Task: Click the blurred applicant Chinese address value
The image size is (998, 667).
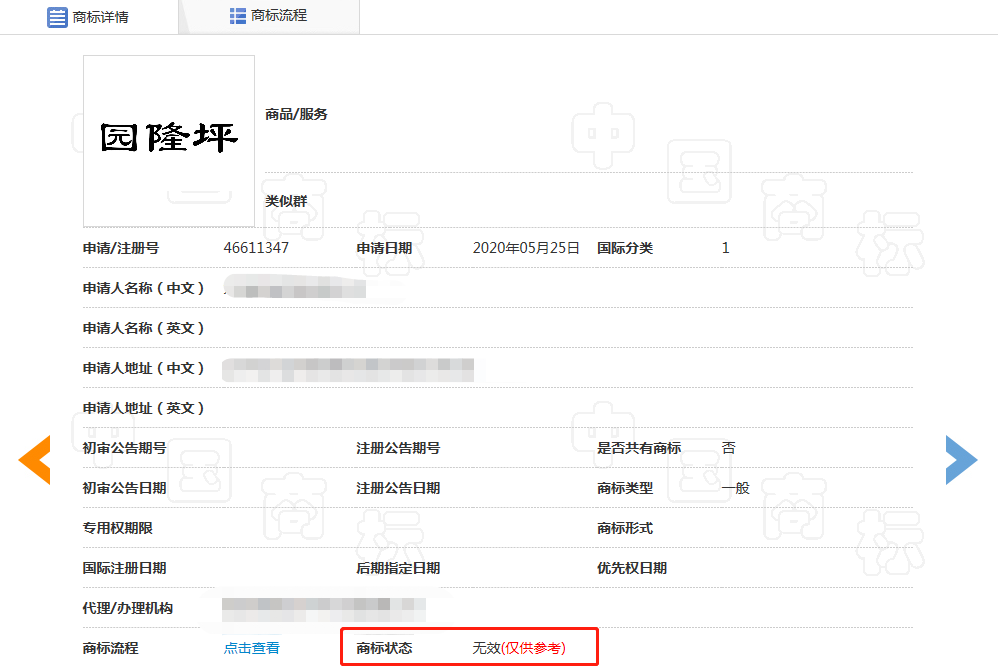Action: click(348, 370)
